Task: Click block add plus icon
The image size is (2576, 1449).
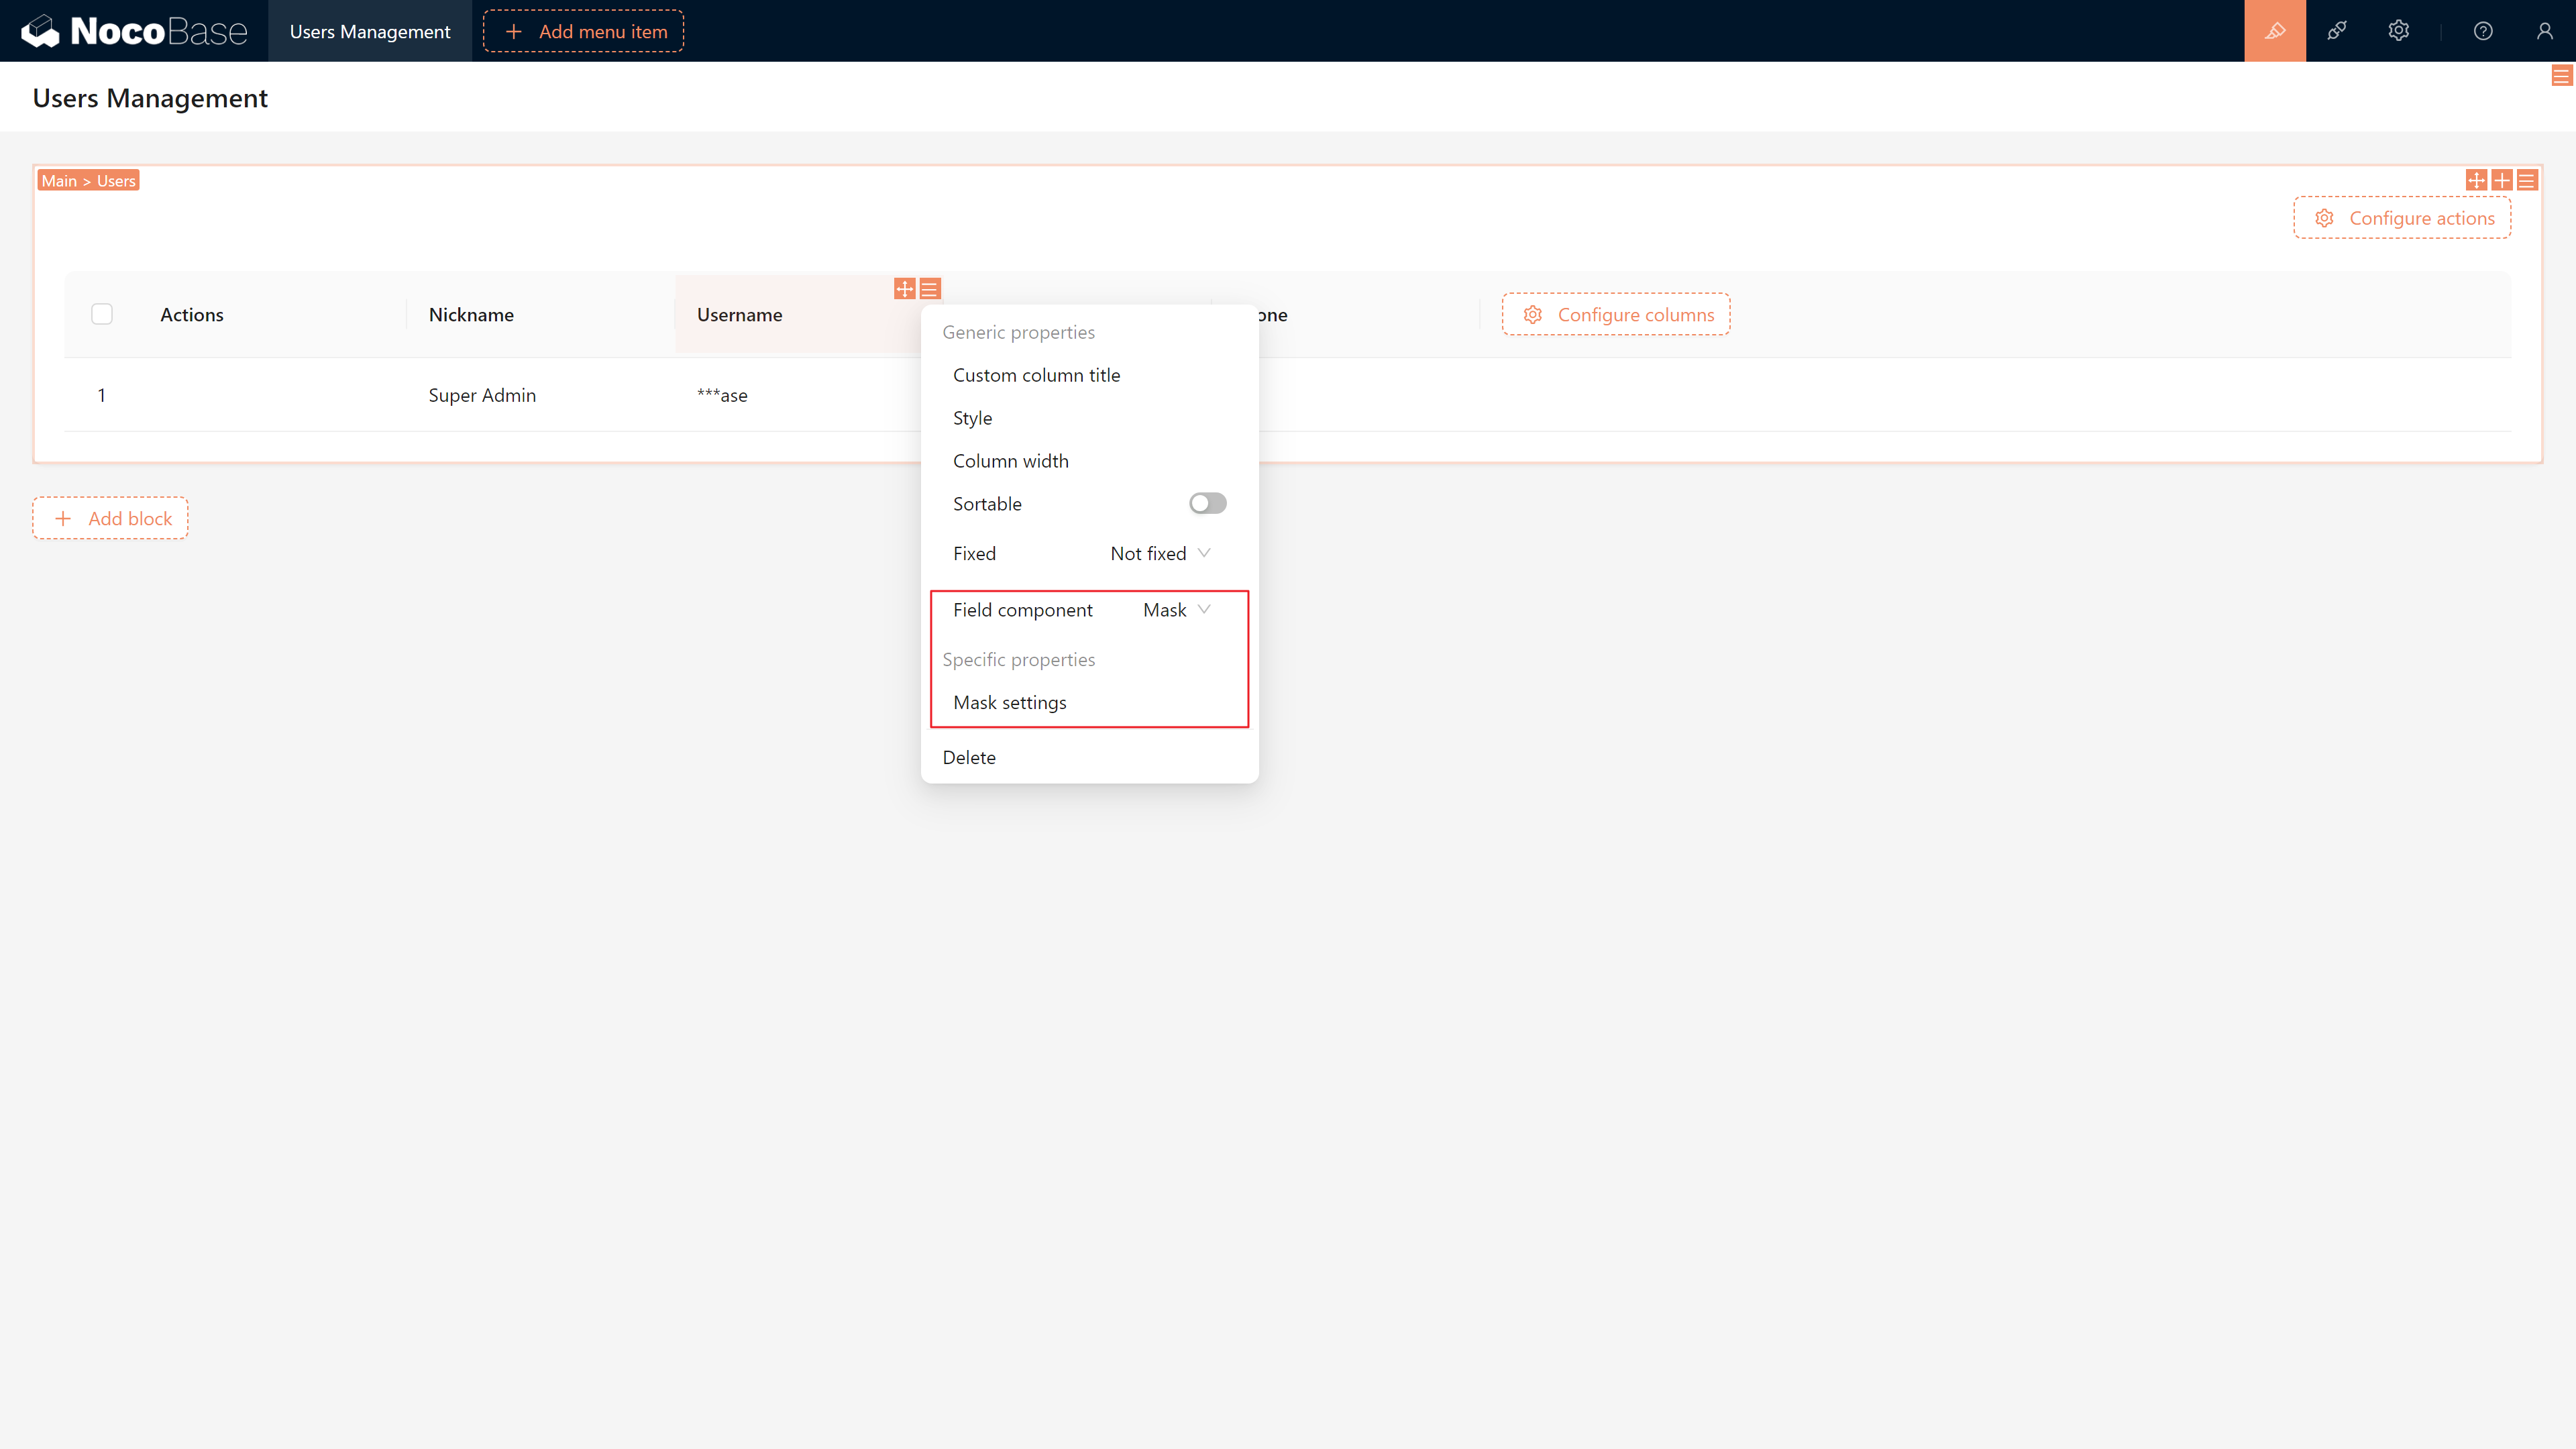Action: [x=2502, y=180]
